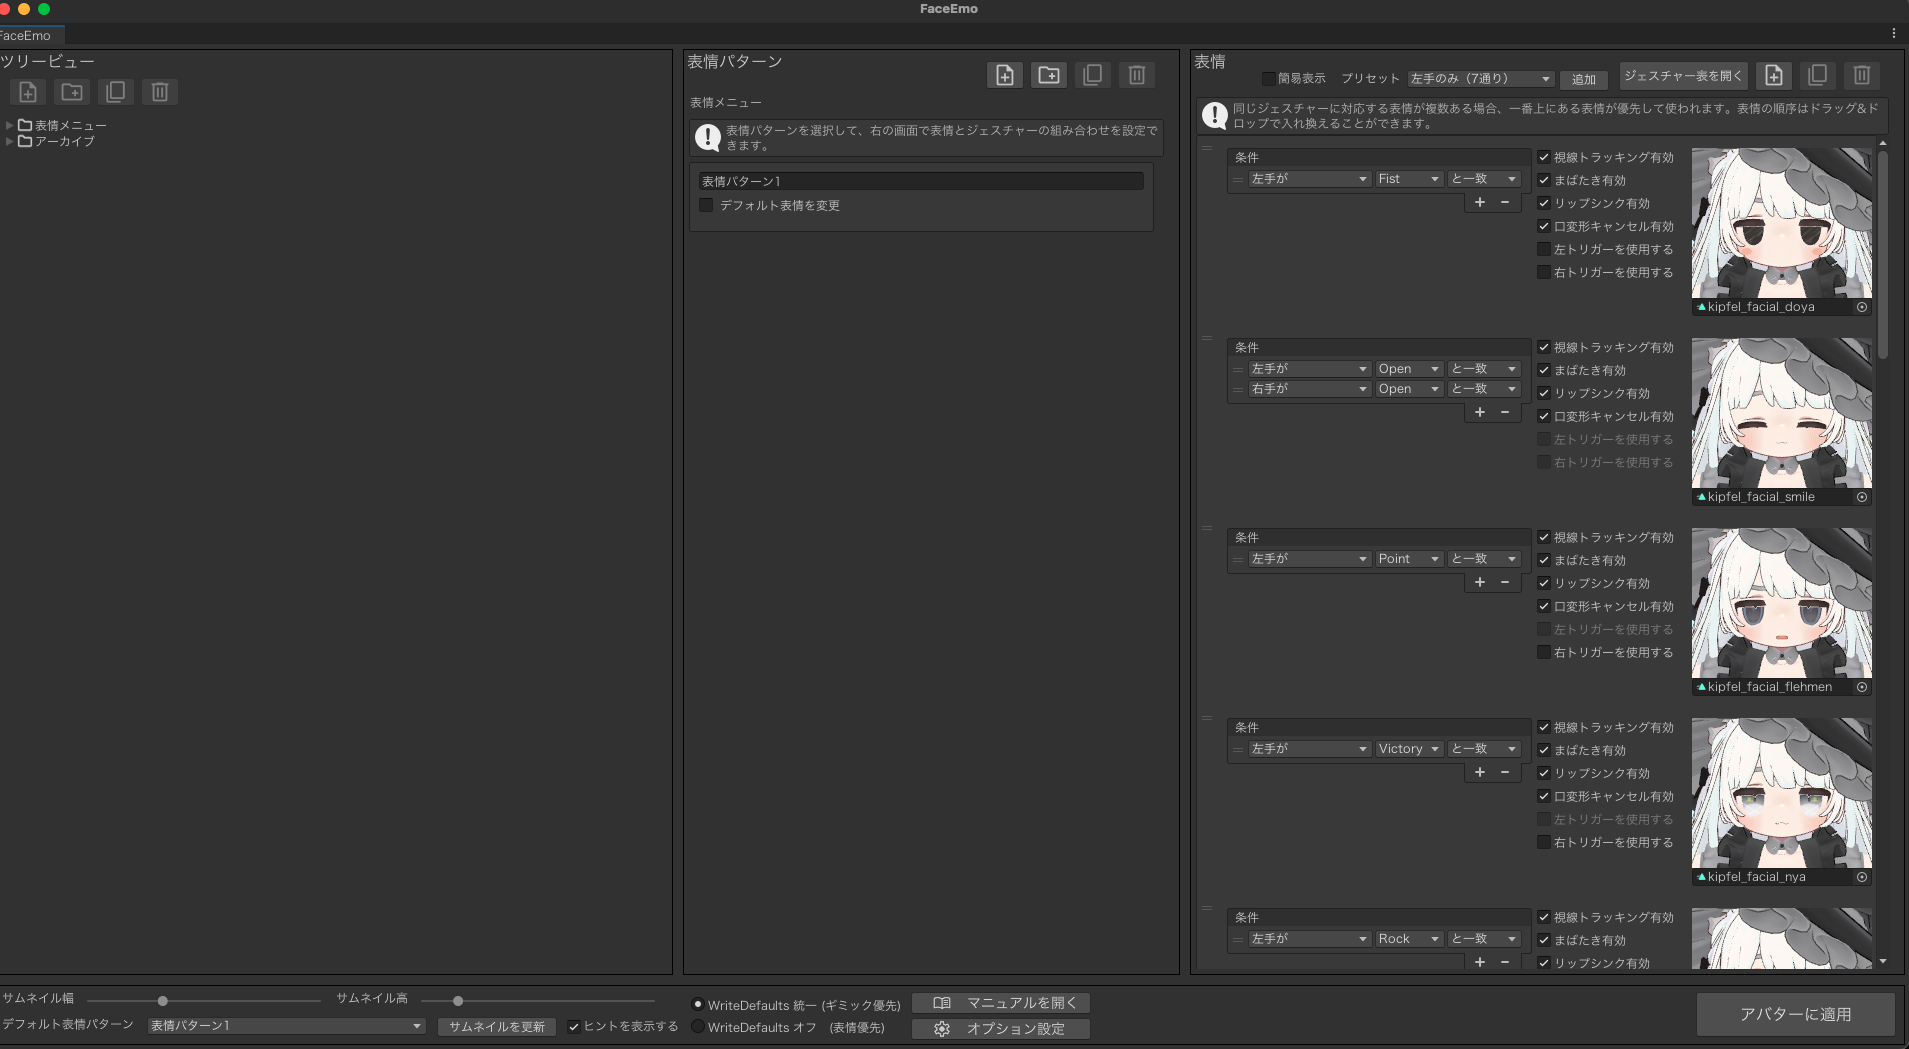Expand the 表情メニュー tree item

9,124
